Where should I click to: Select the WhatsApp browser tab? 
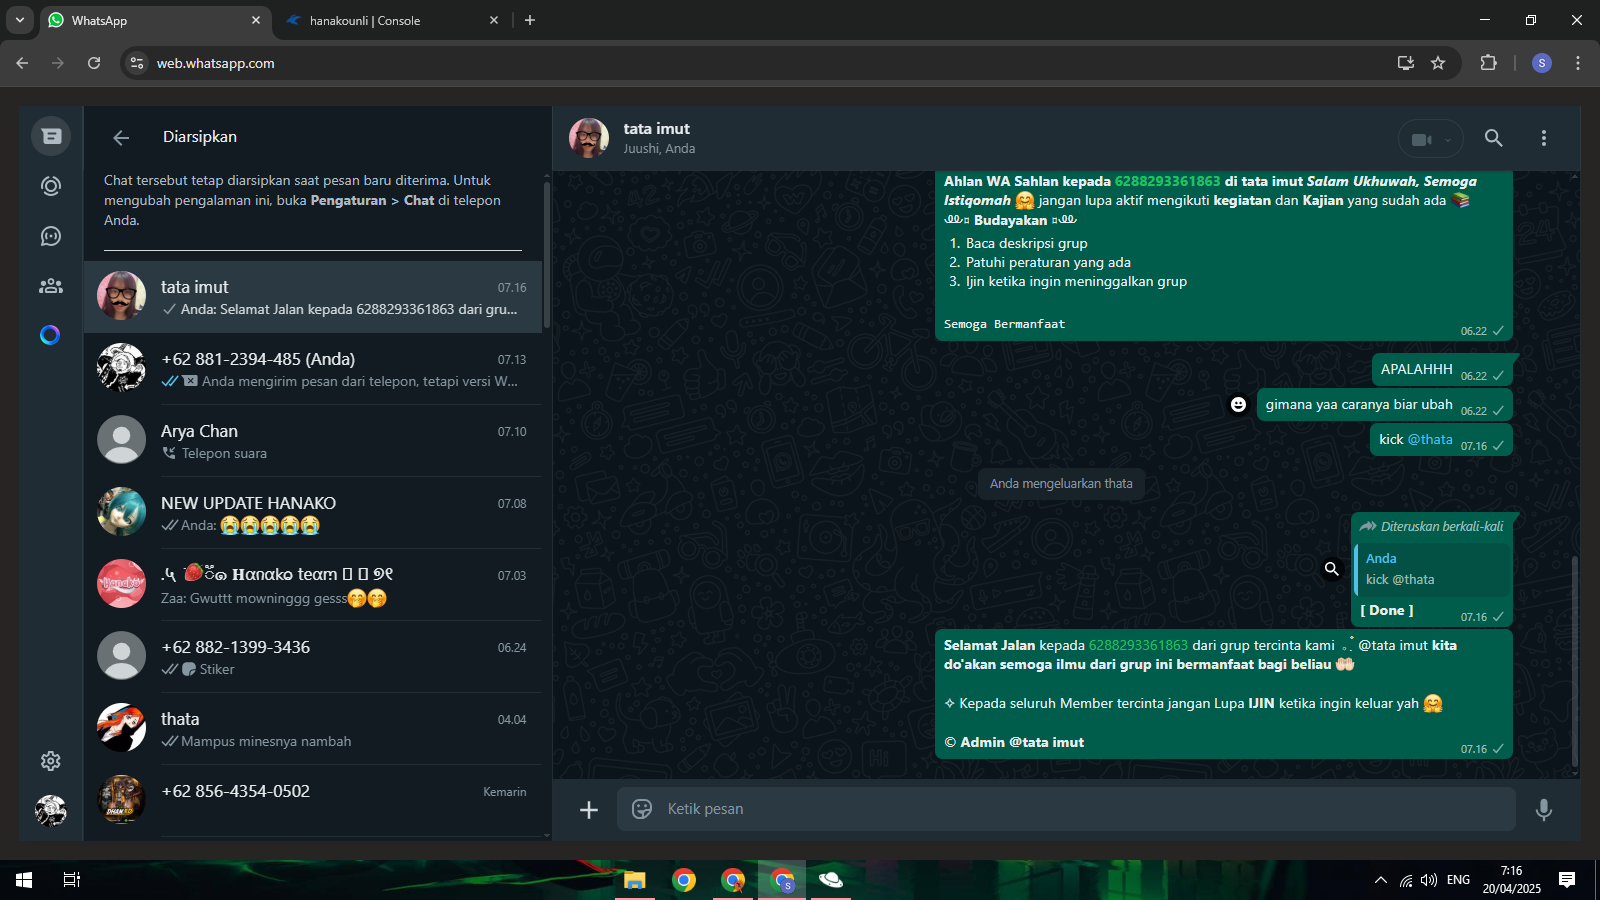pyautogui.click(x=150, y=21)
